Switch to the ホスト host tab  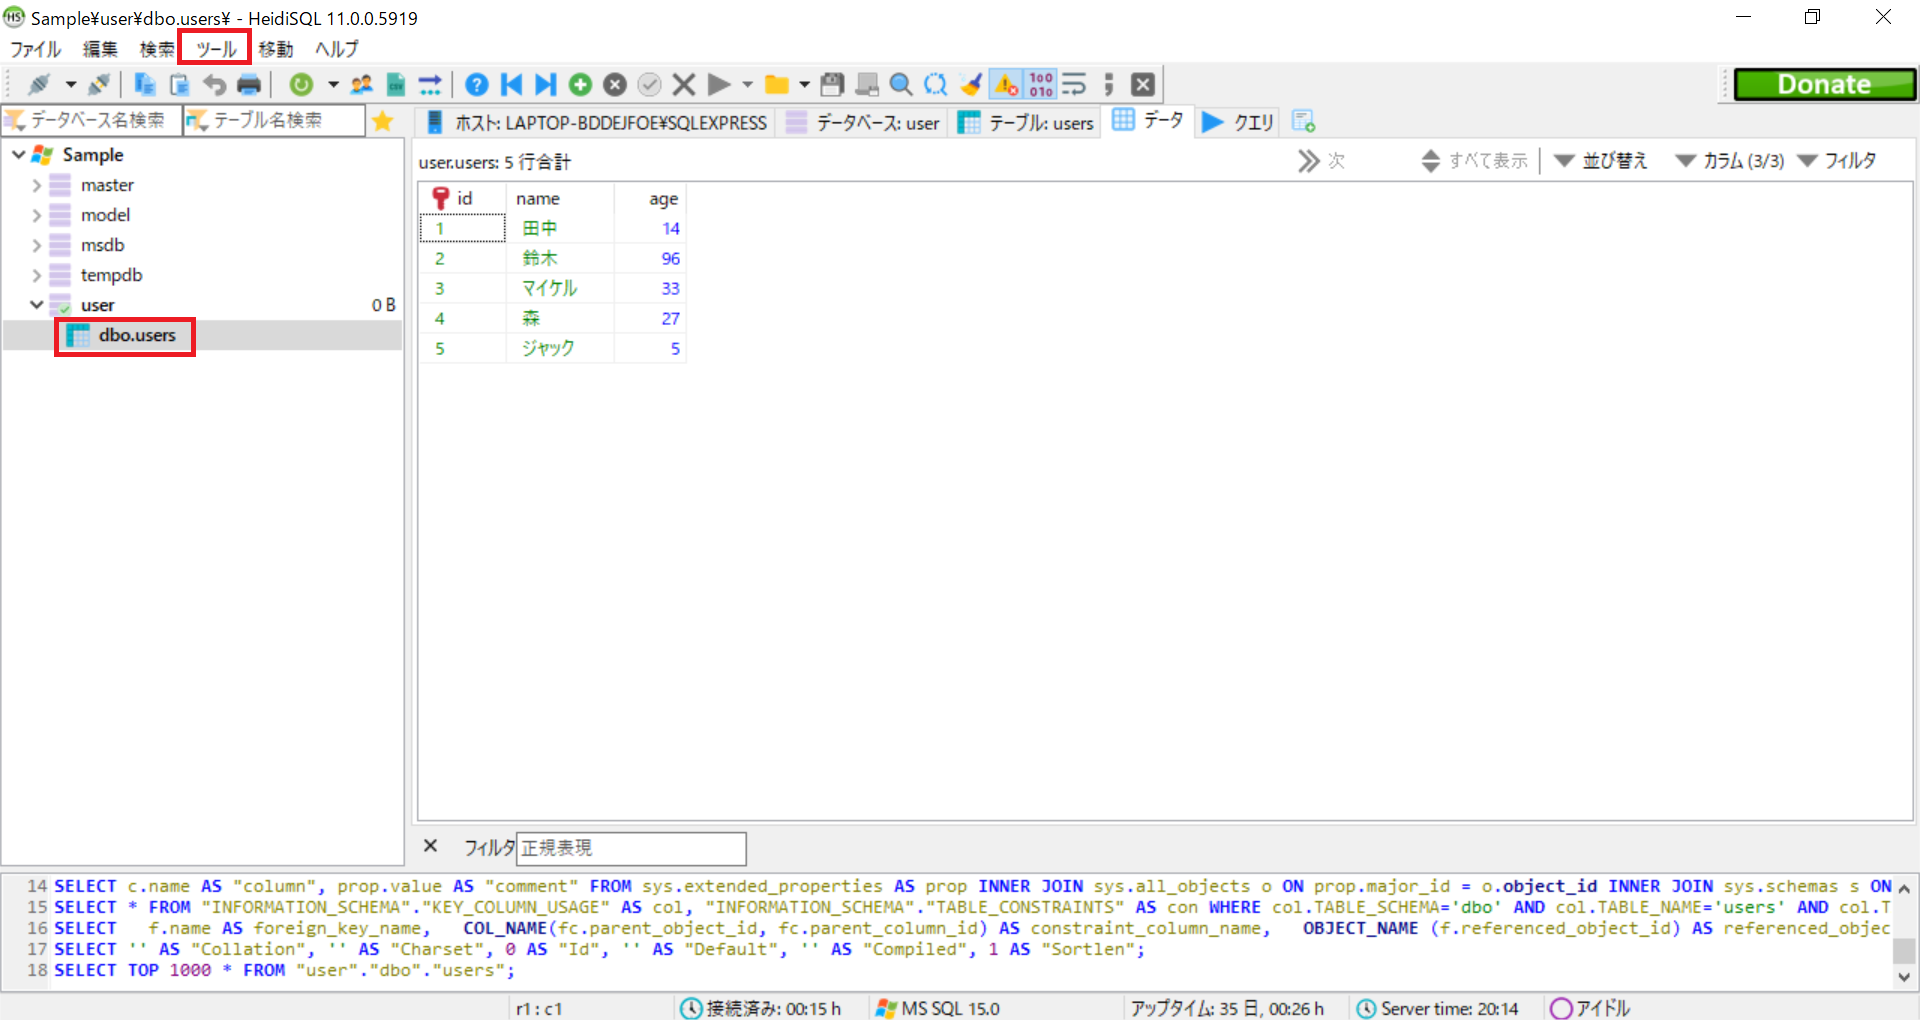point(597,122)
